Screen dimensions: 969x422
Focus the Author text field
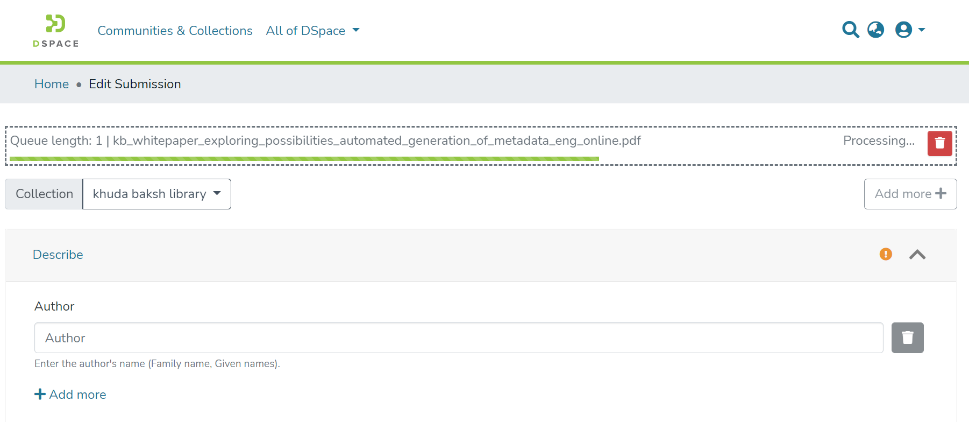coord(458,338)
